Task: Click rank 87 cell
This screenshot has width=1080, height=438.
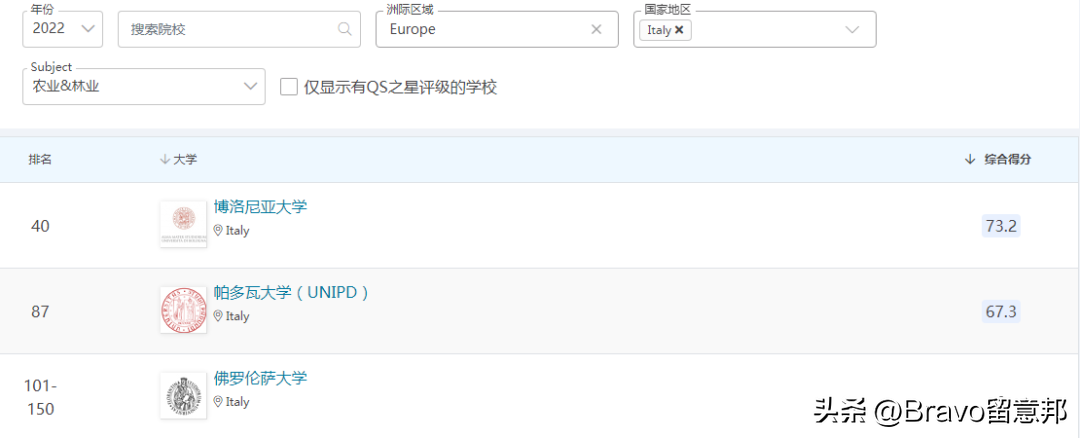Action: 40,311
